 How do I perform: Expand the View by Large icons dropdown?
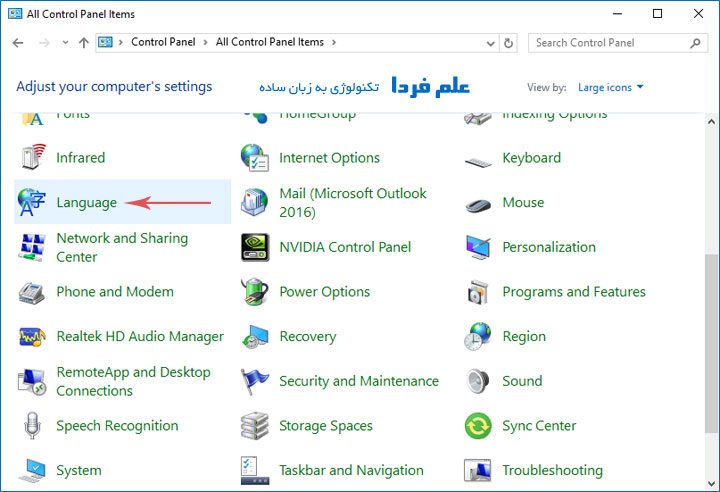[x=611, y=87]
